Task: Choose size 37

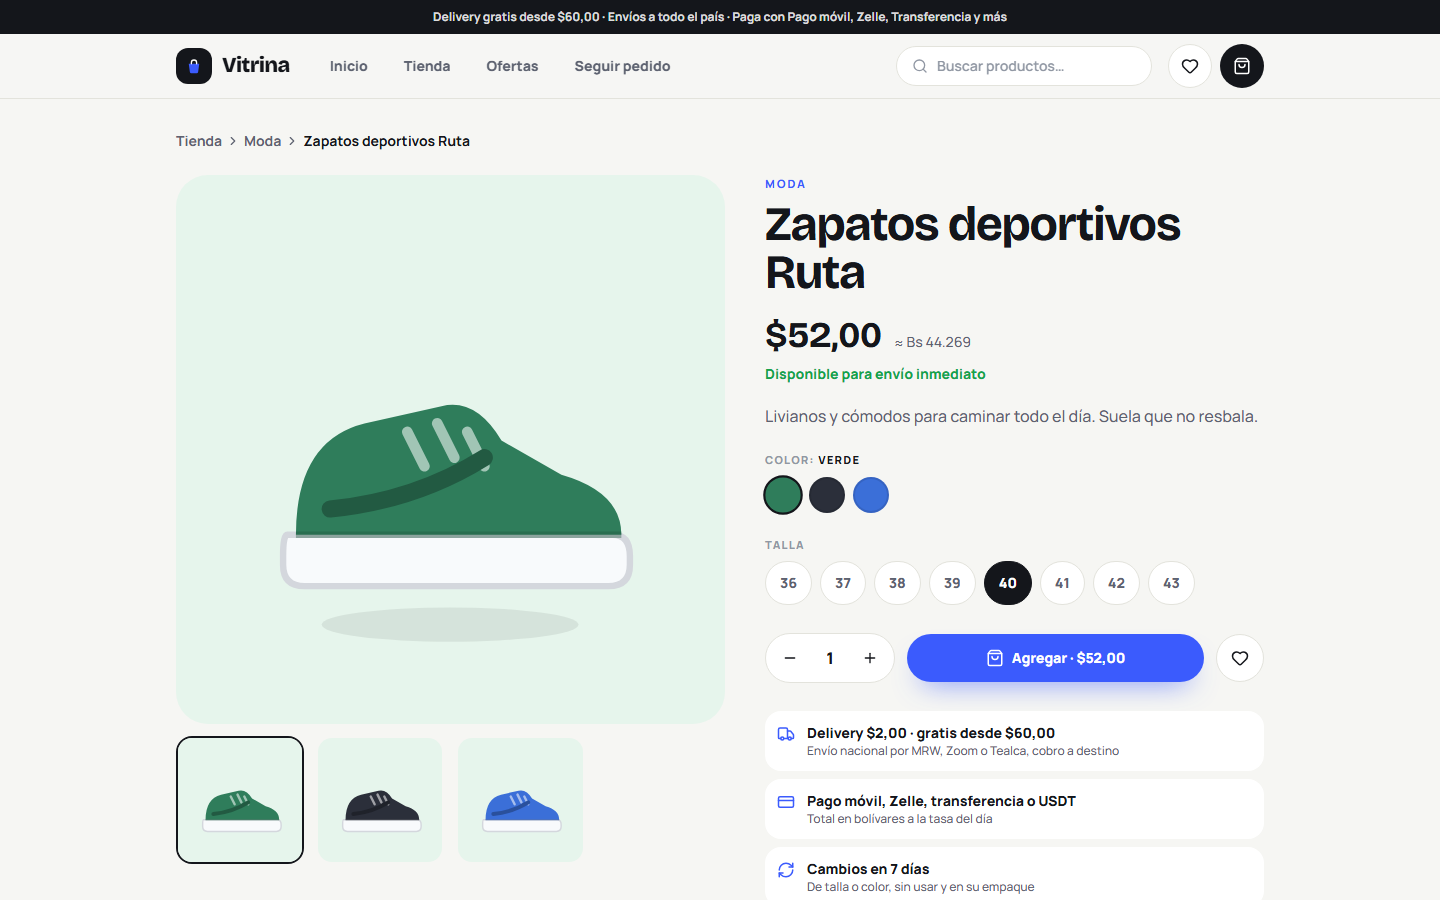Action: 843,583
